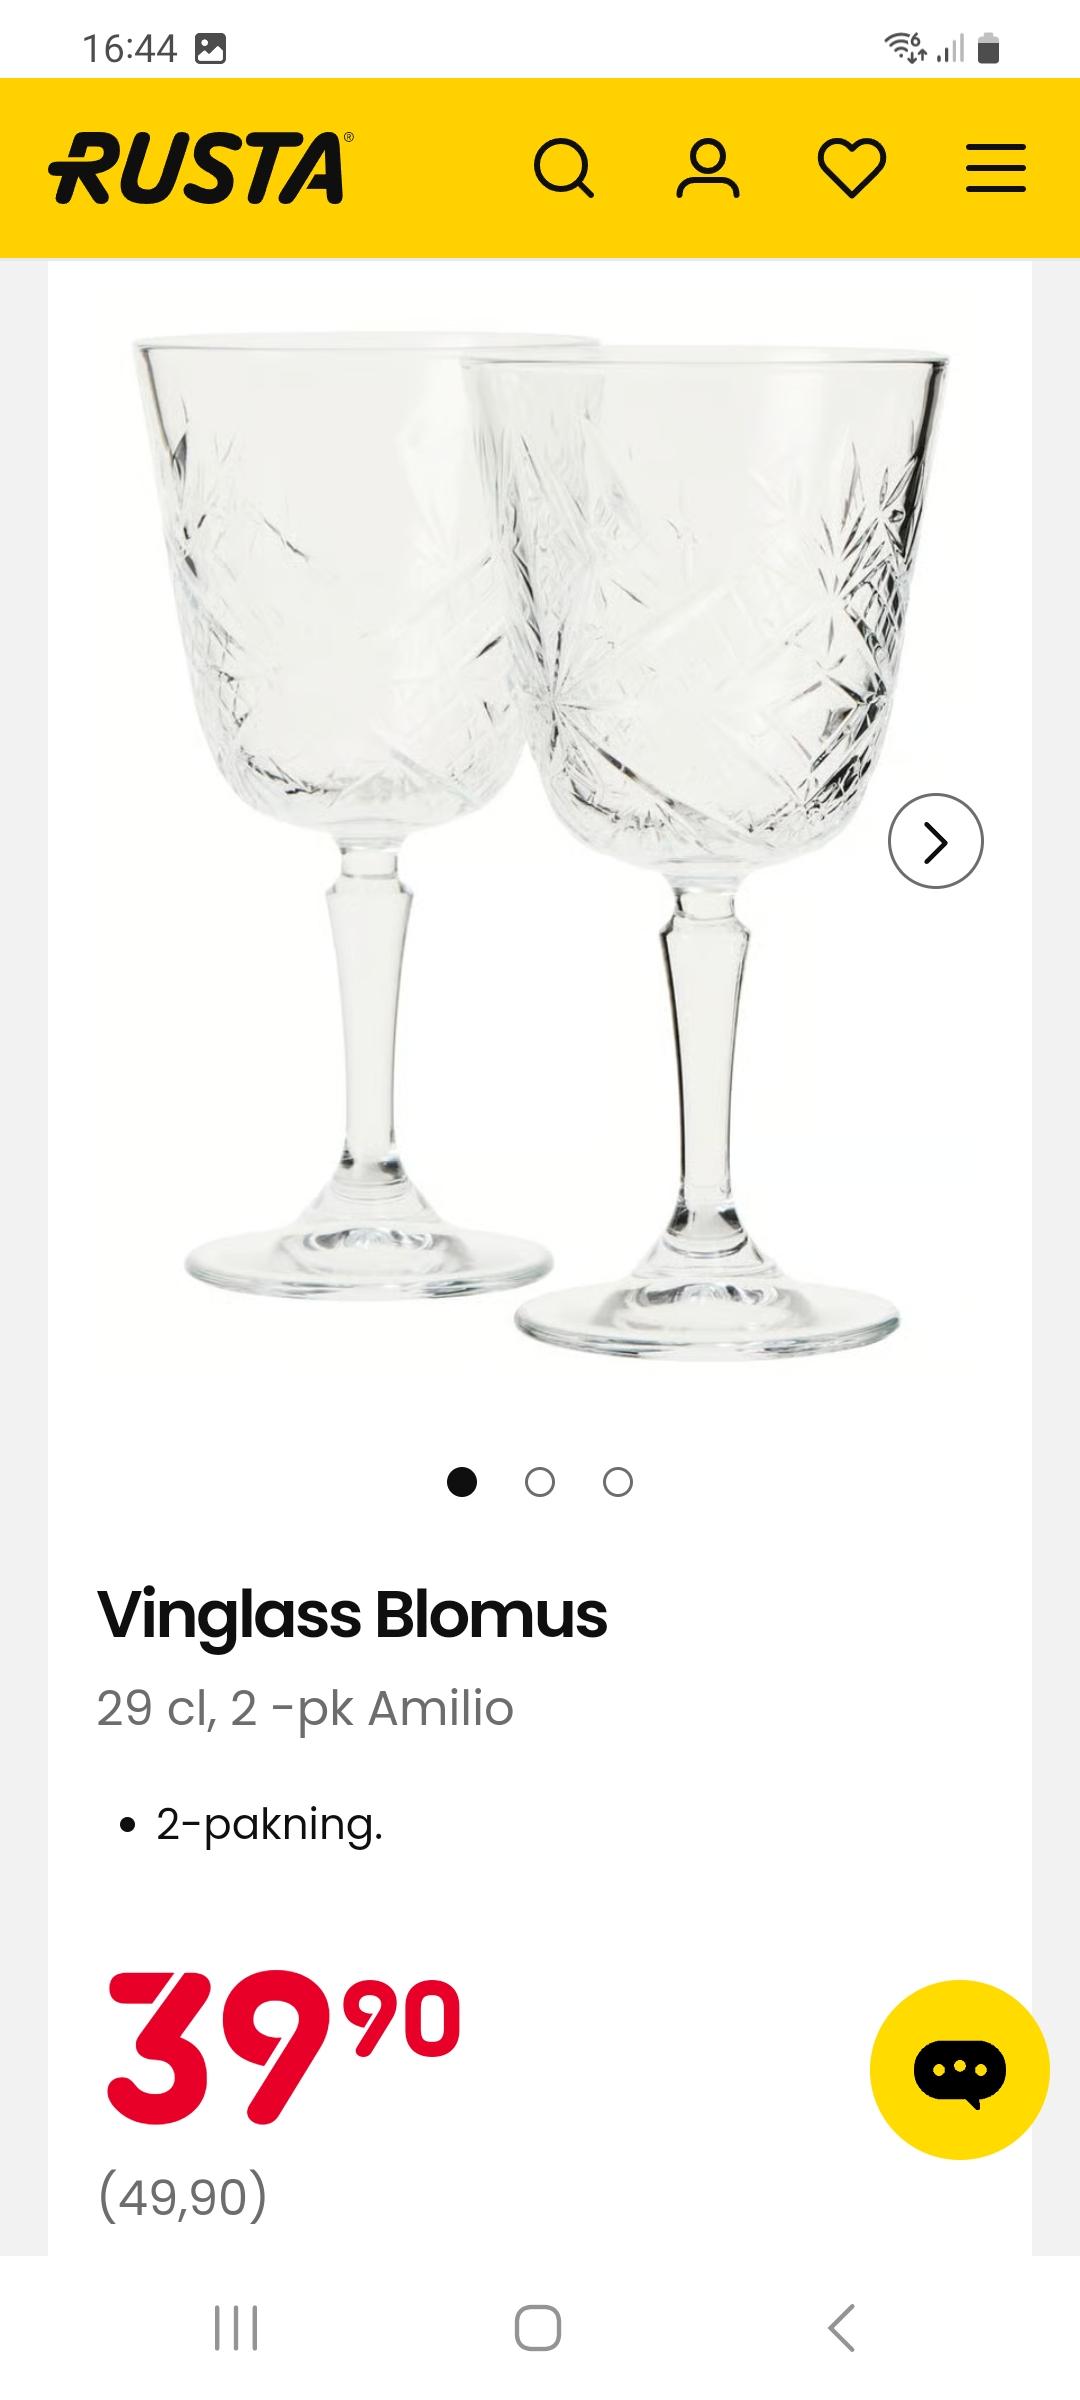Tap the Android back navigation button
The width and height of the screenshot is (1080, 2400).
pyautogui.click(x=842, y=2328)
